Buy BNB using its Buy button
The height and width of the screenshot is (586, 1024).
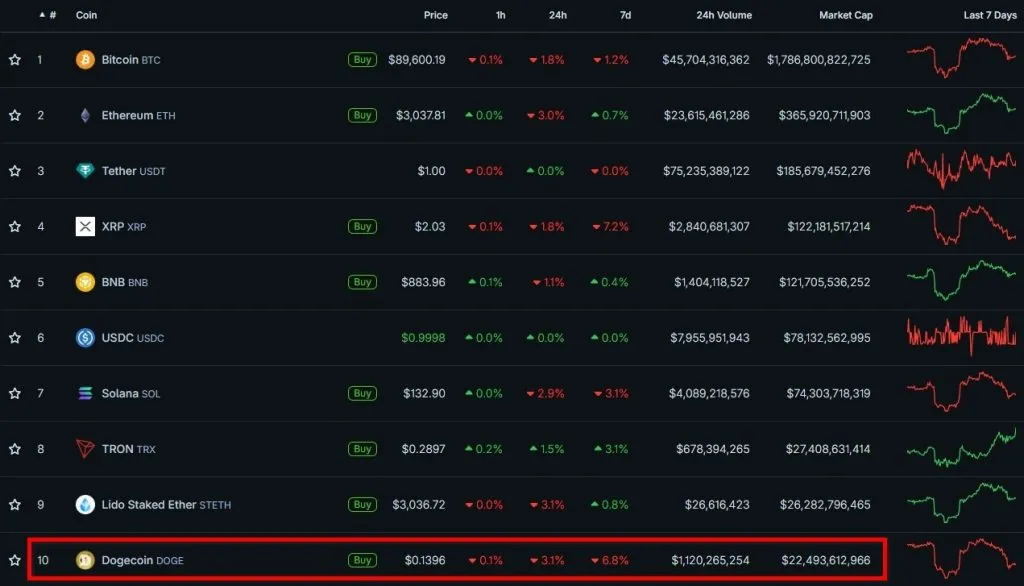[362, 282]
